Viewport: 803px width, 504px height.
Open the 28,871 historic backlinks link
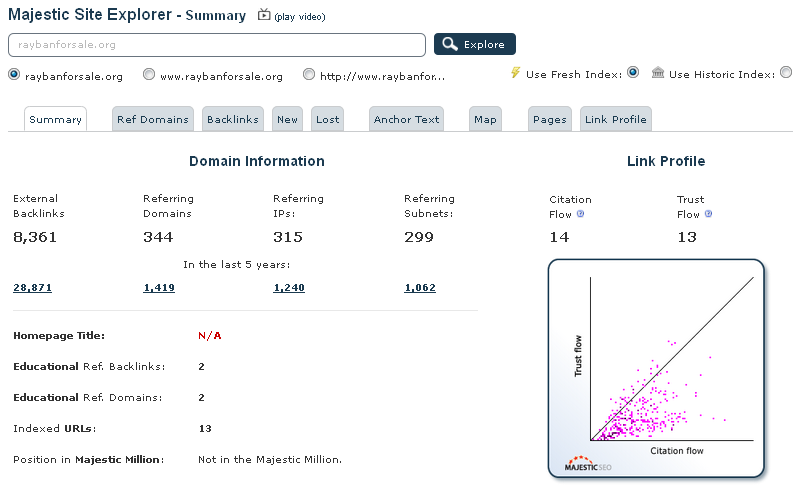32,287
